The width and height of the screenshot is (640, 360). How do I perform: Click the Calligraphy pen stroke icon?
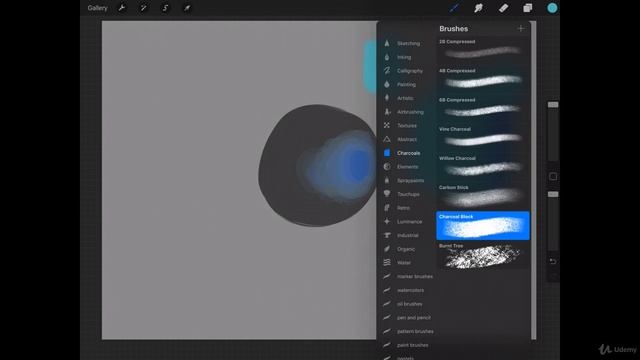387,71
